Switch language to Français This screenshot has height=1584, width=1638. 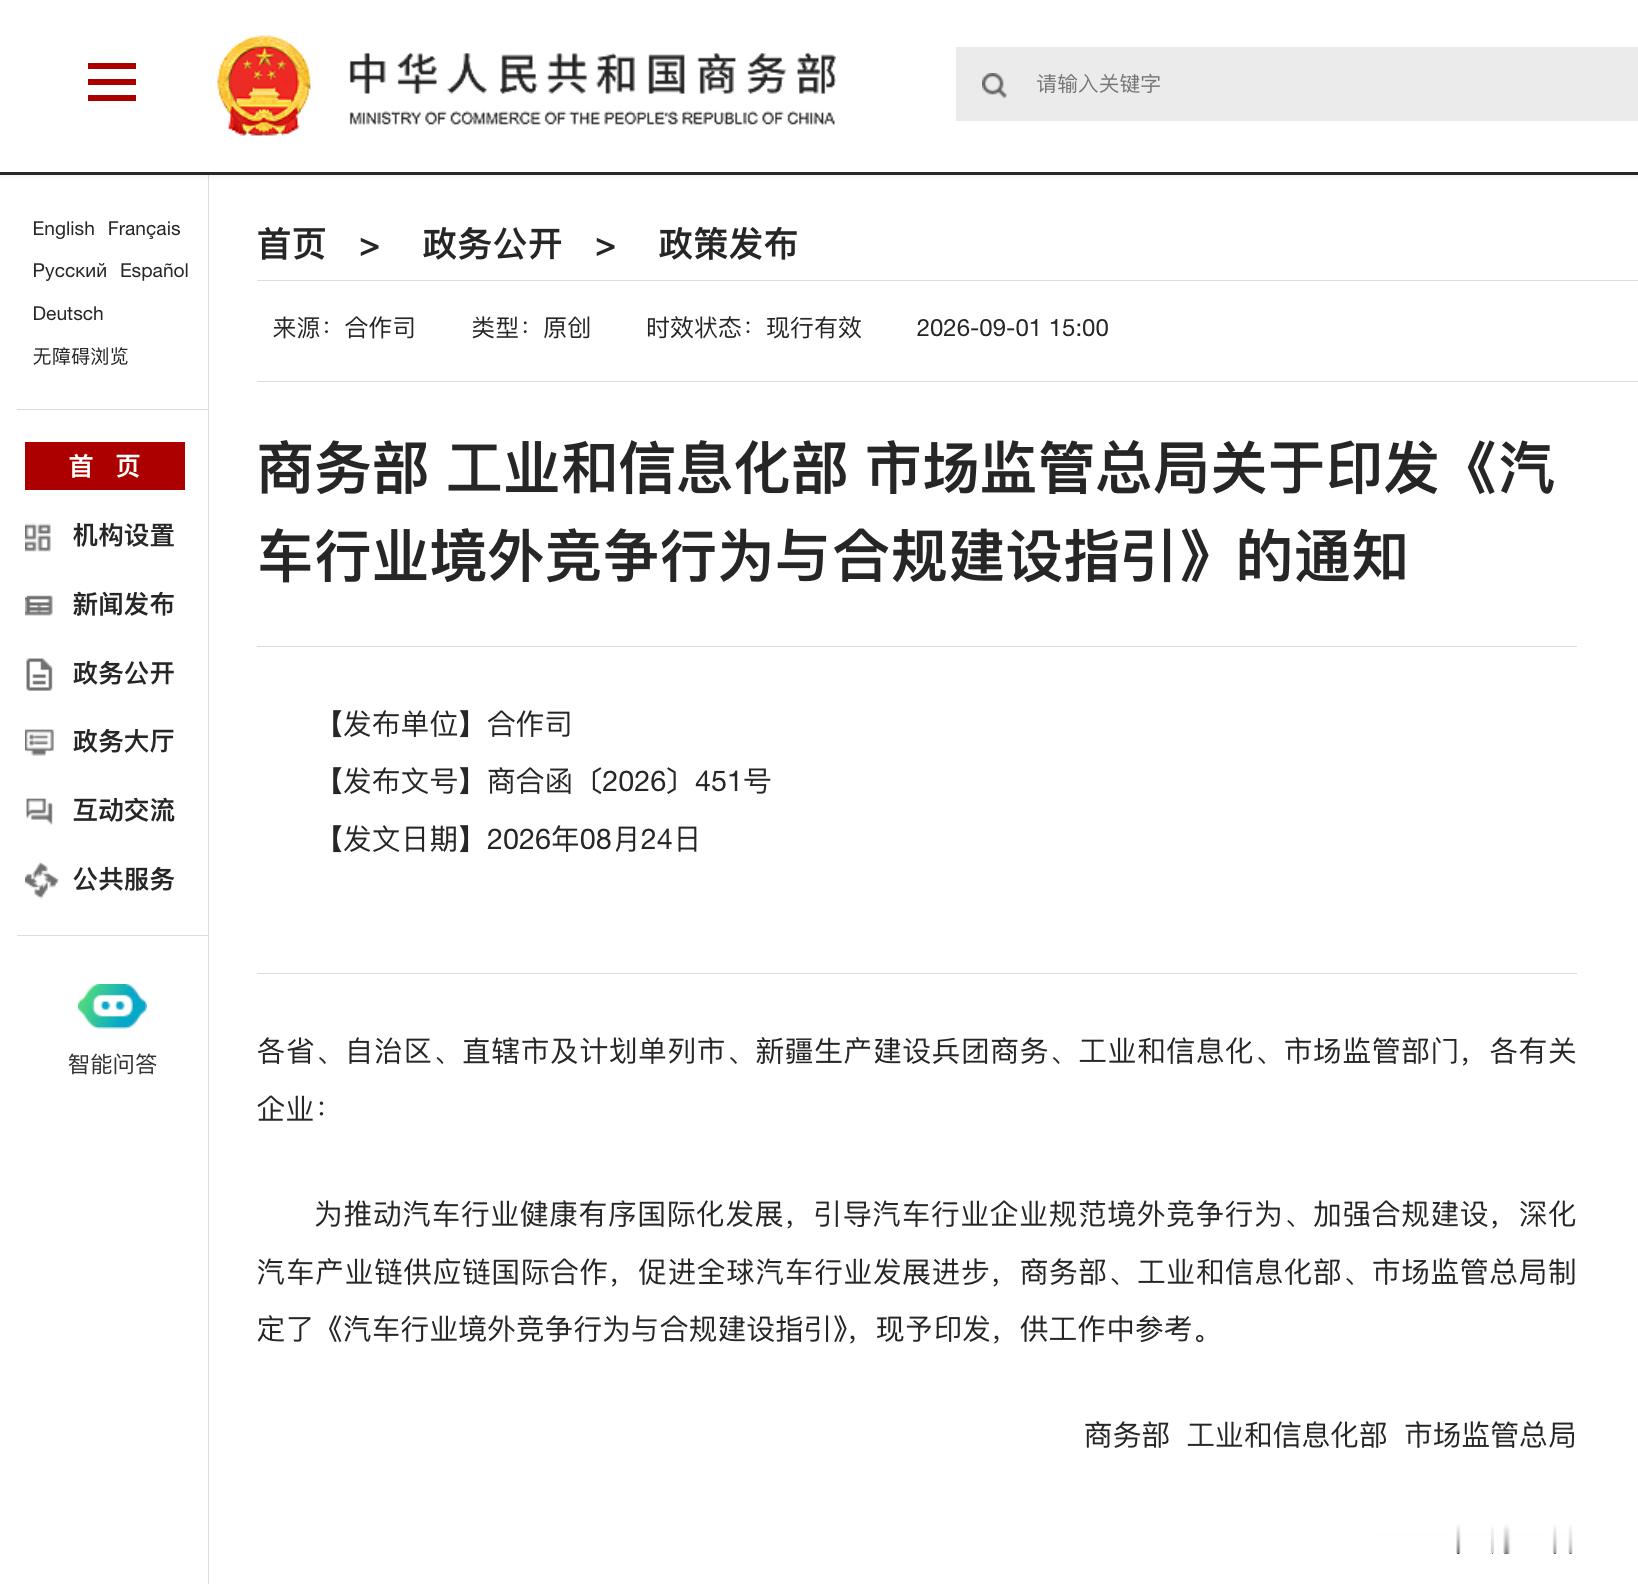144,228
